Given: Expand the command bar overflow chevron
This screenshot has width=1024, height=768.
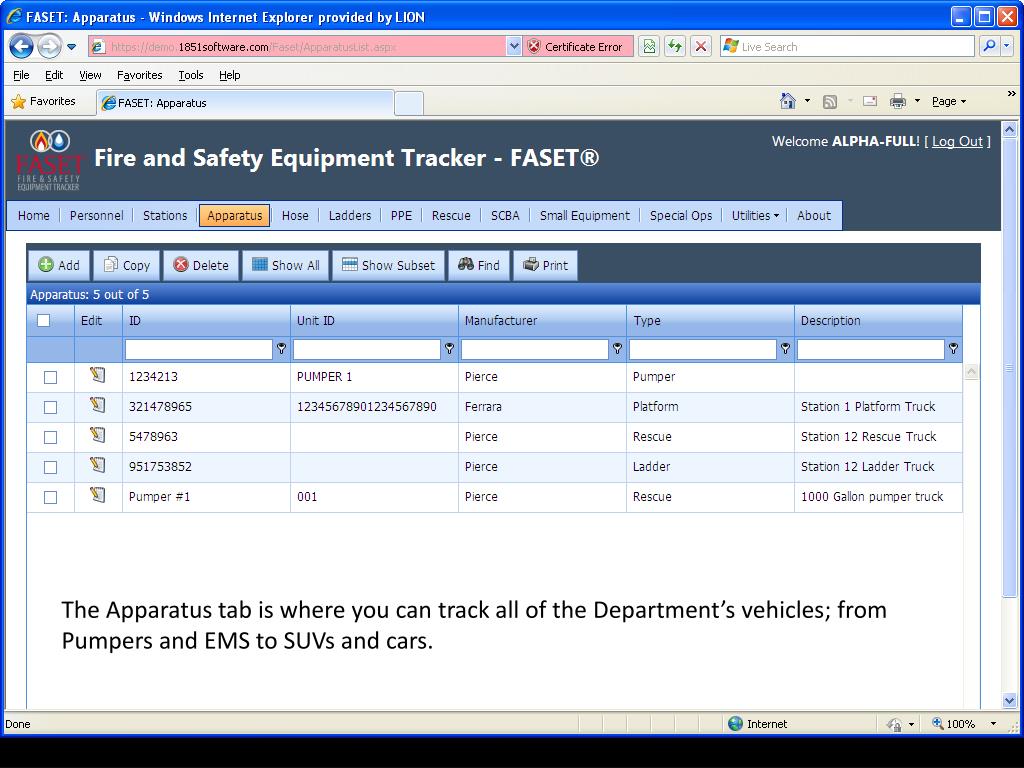Looking at the screenshot, I should click(1012, 94).
